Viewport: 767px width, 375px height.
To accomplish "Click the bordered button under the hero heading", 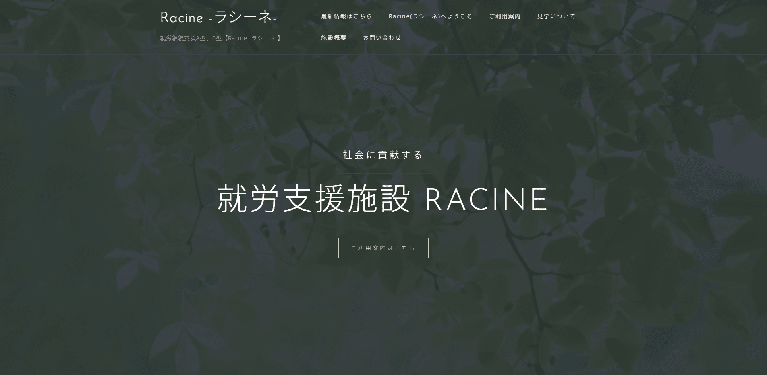I will [384, 248].
